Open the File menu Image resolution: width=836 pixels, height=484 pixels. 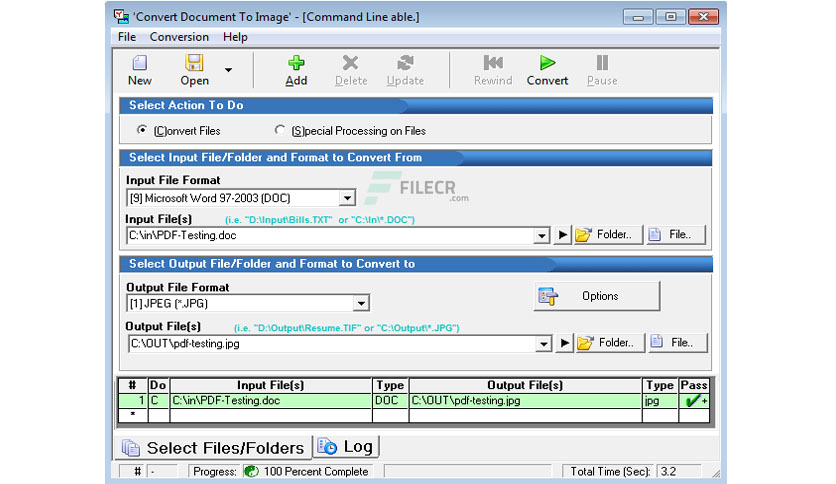click(x=127, y=37)
